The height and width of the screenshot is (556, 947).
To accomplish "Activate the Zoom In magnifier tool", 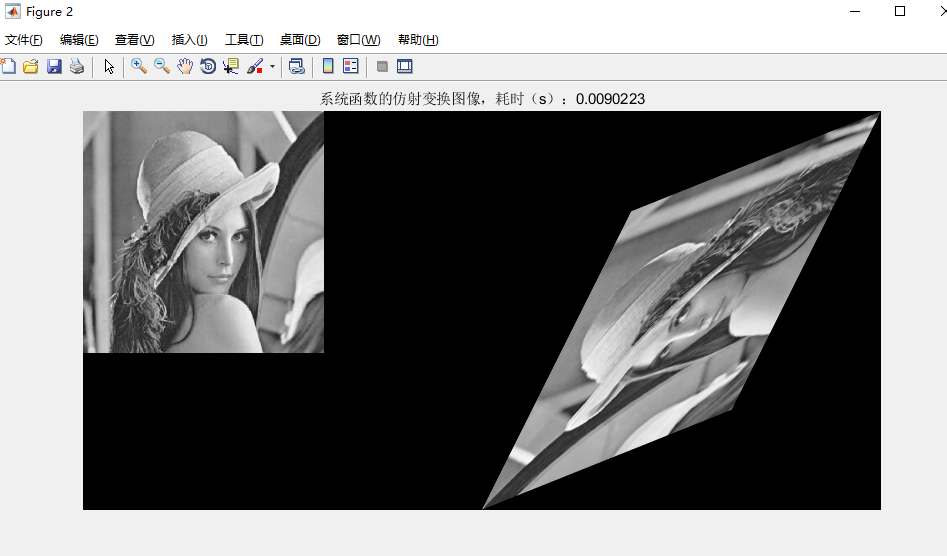I will [139, 66].
